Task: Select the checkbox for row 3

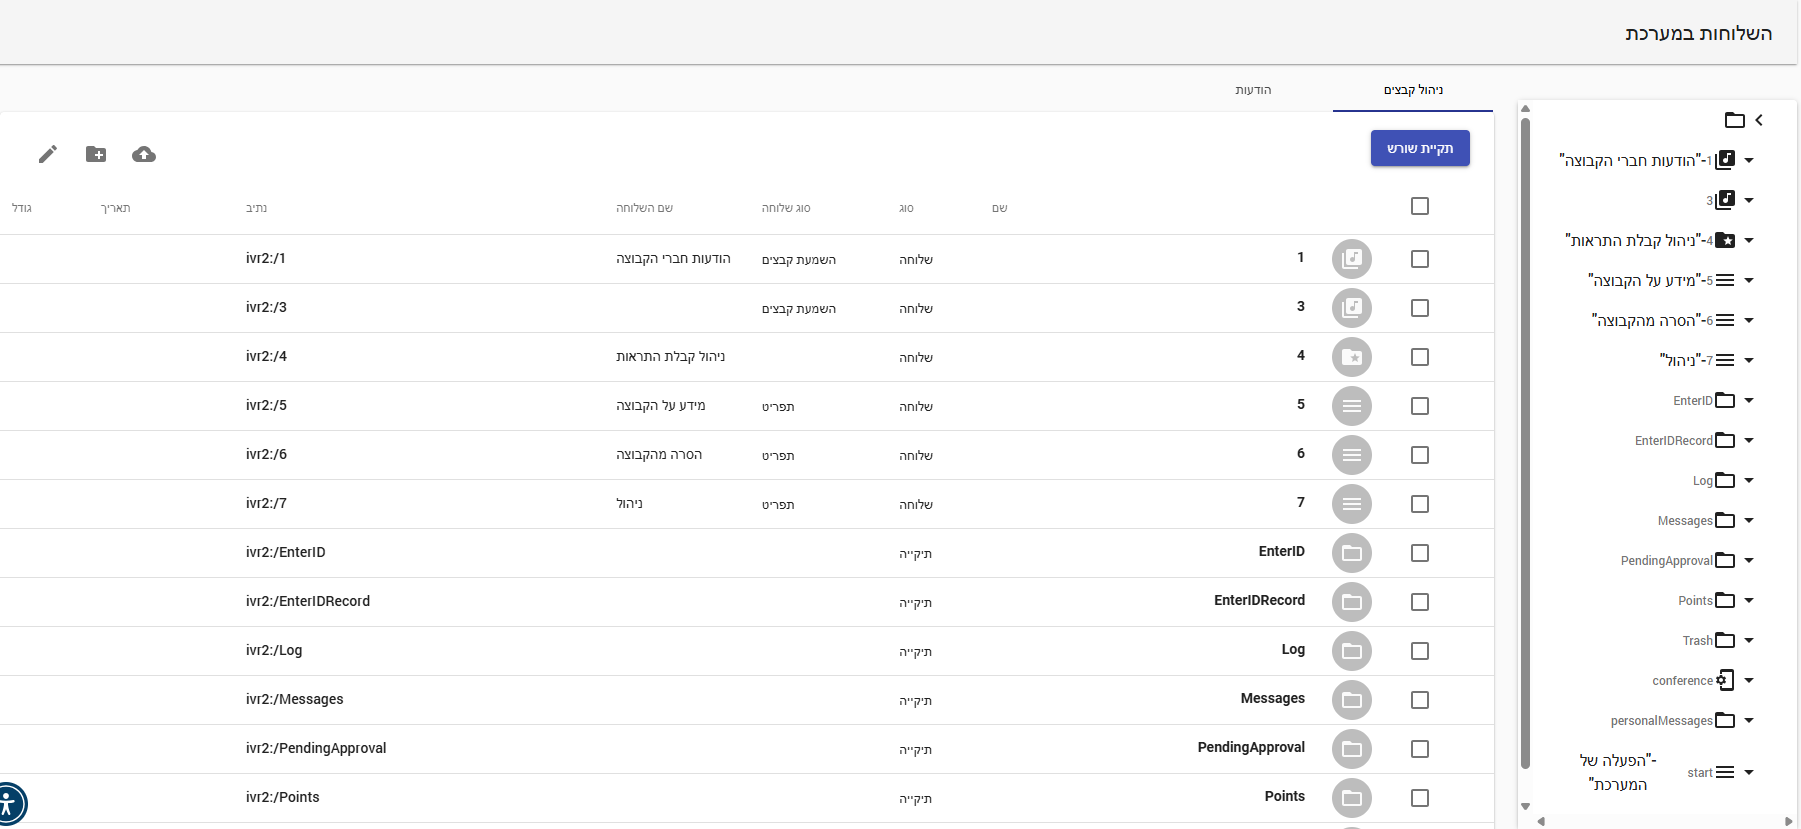Action: 1419,308
